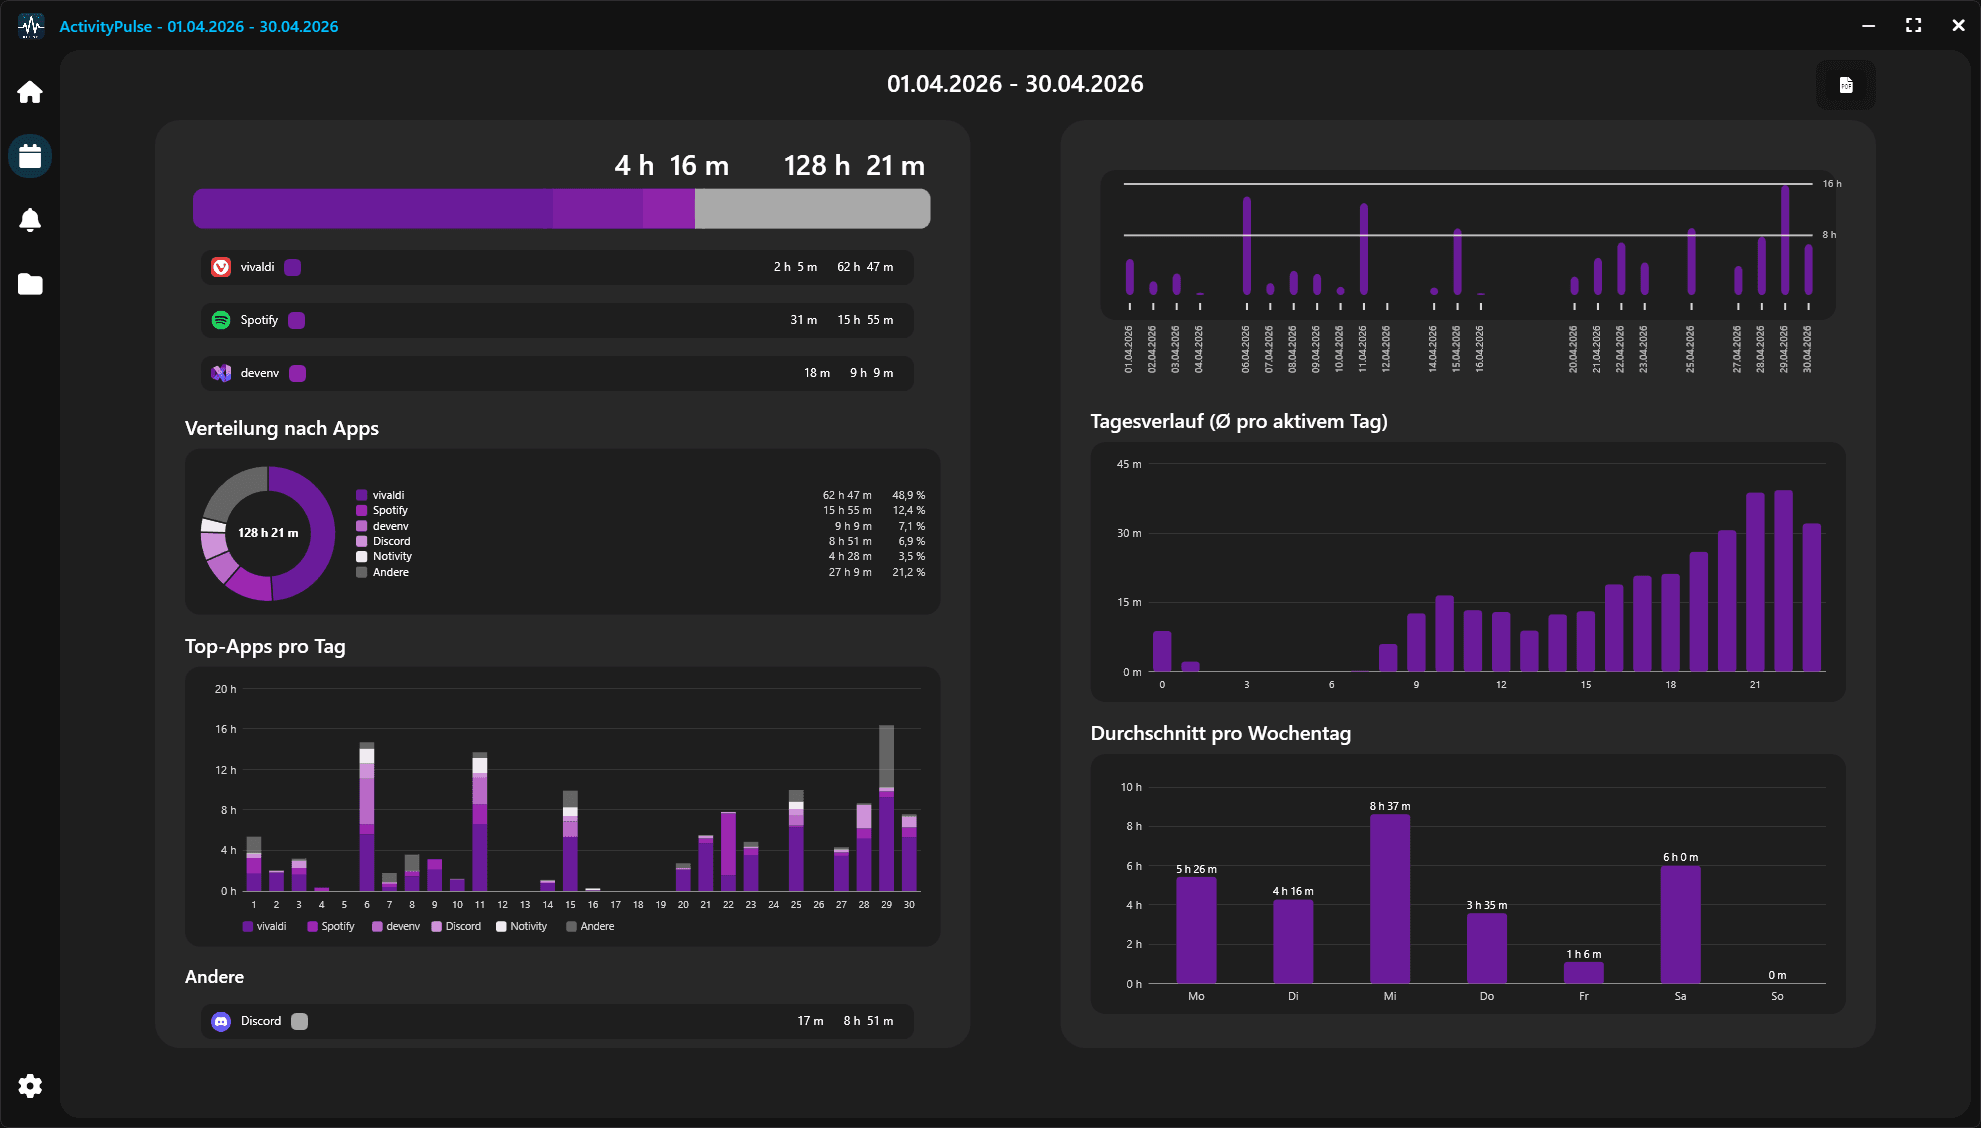The image size is (1981, 1128).
Task: Click Andere entry in donut legend
Action: tap(382, 572)
